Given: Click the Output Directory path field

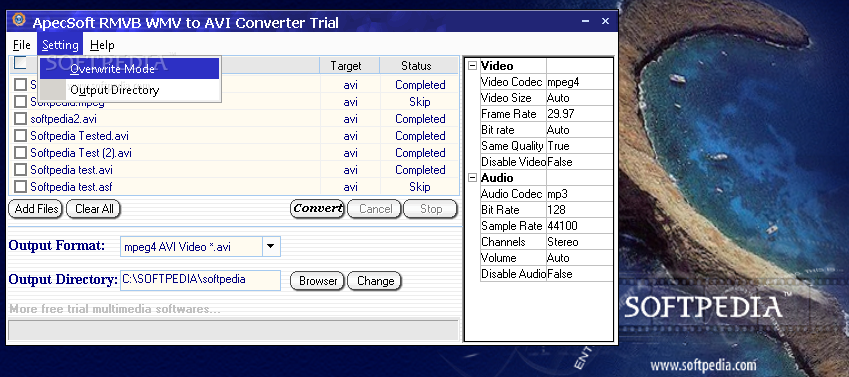Looking at the screenshot, I should pos(200,280).
